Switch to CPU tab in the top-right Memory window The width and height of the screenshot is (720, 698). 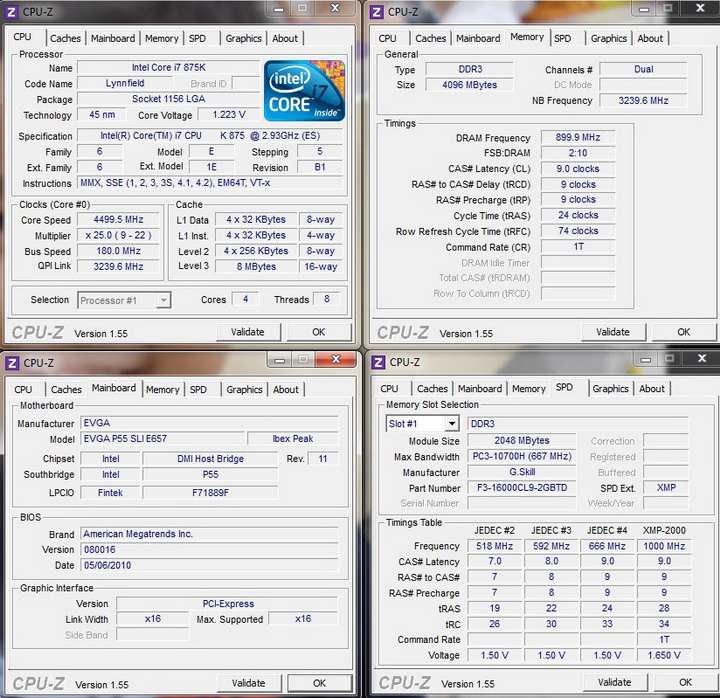[388, 39]
